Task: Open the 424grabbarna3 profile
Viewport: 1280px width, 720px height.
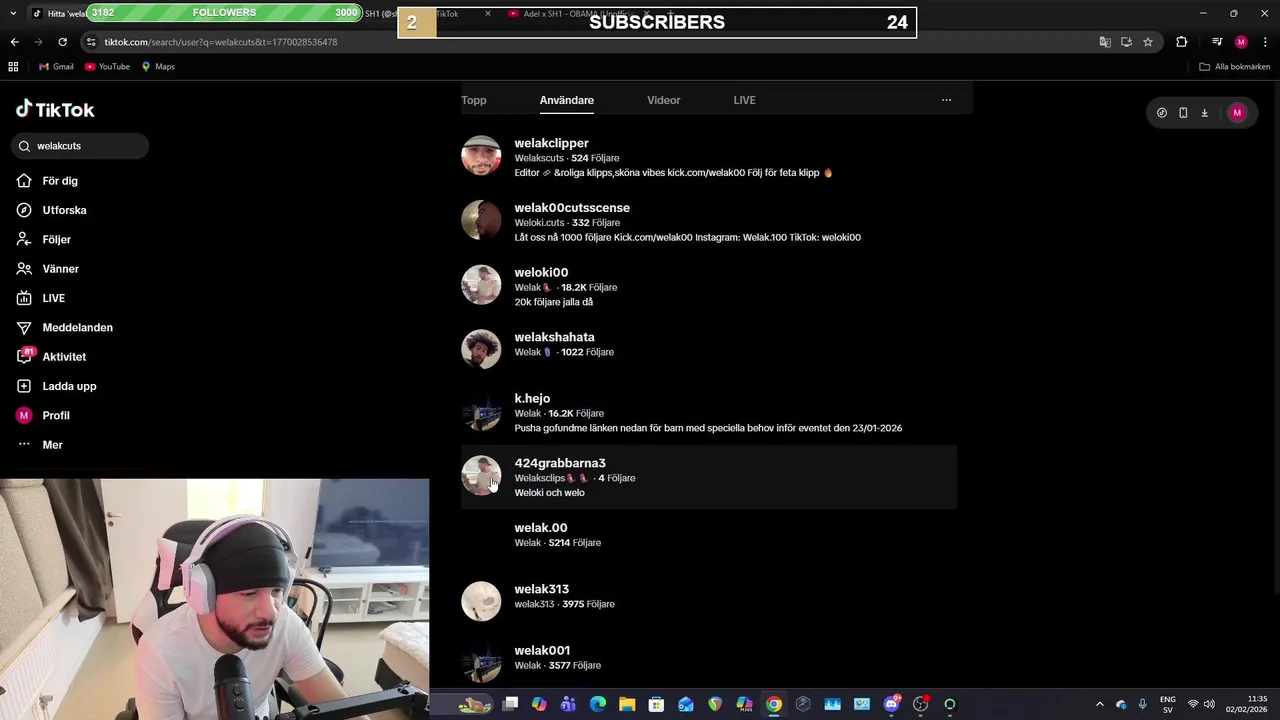Action: click(x=709, y=478)
